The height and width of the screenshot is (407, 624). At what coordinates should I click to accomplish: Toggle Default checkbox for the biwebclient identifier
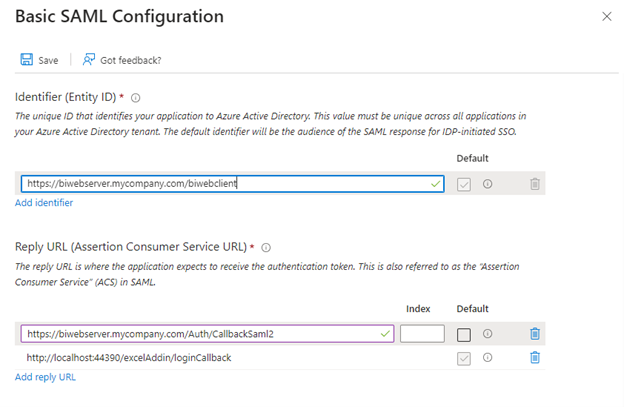point(463,184)
